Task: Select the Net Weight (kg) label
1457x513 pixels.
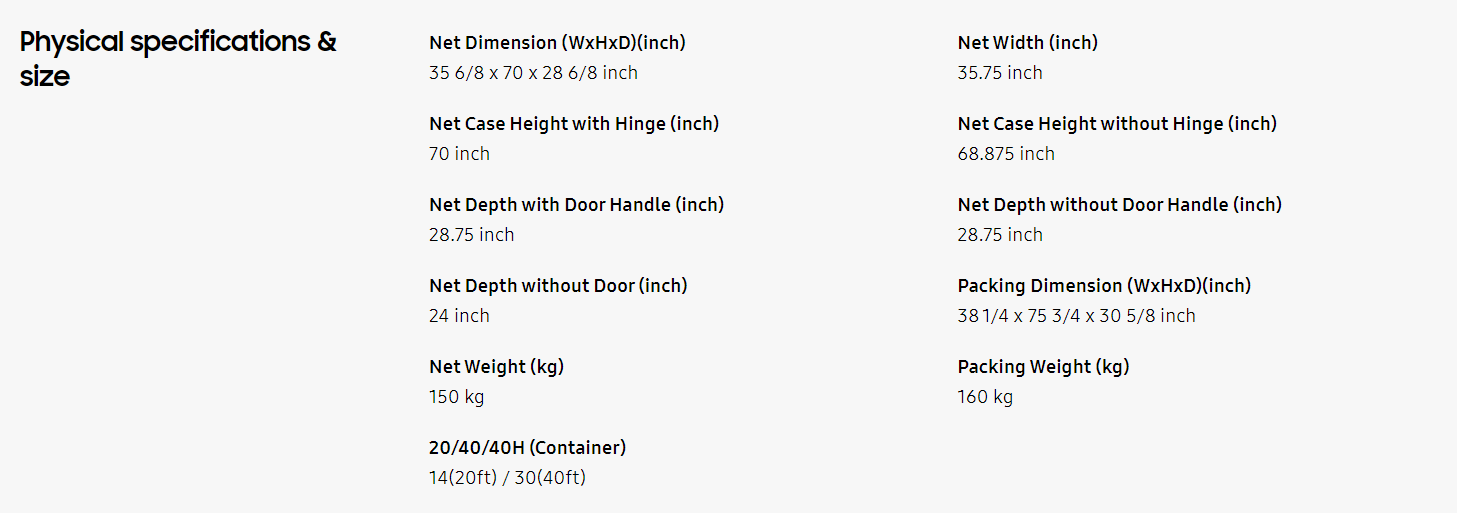Action: 496,367
